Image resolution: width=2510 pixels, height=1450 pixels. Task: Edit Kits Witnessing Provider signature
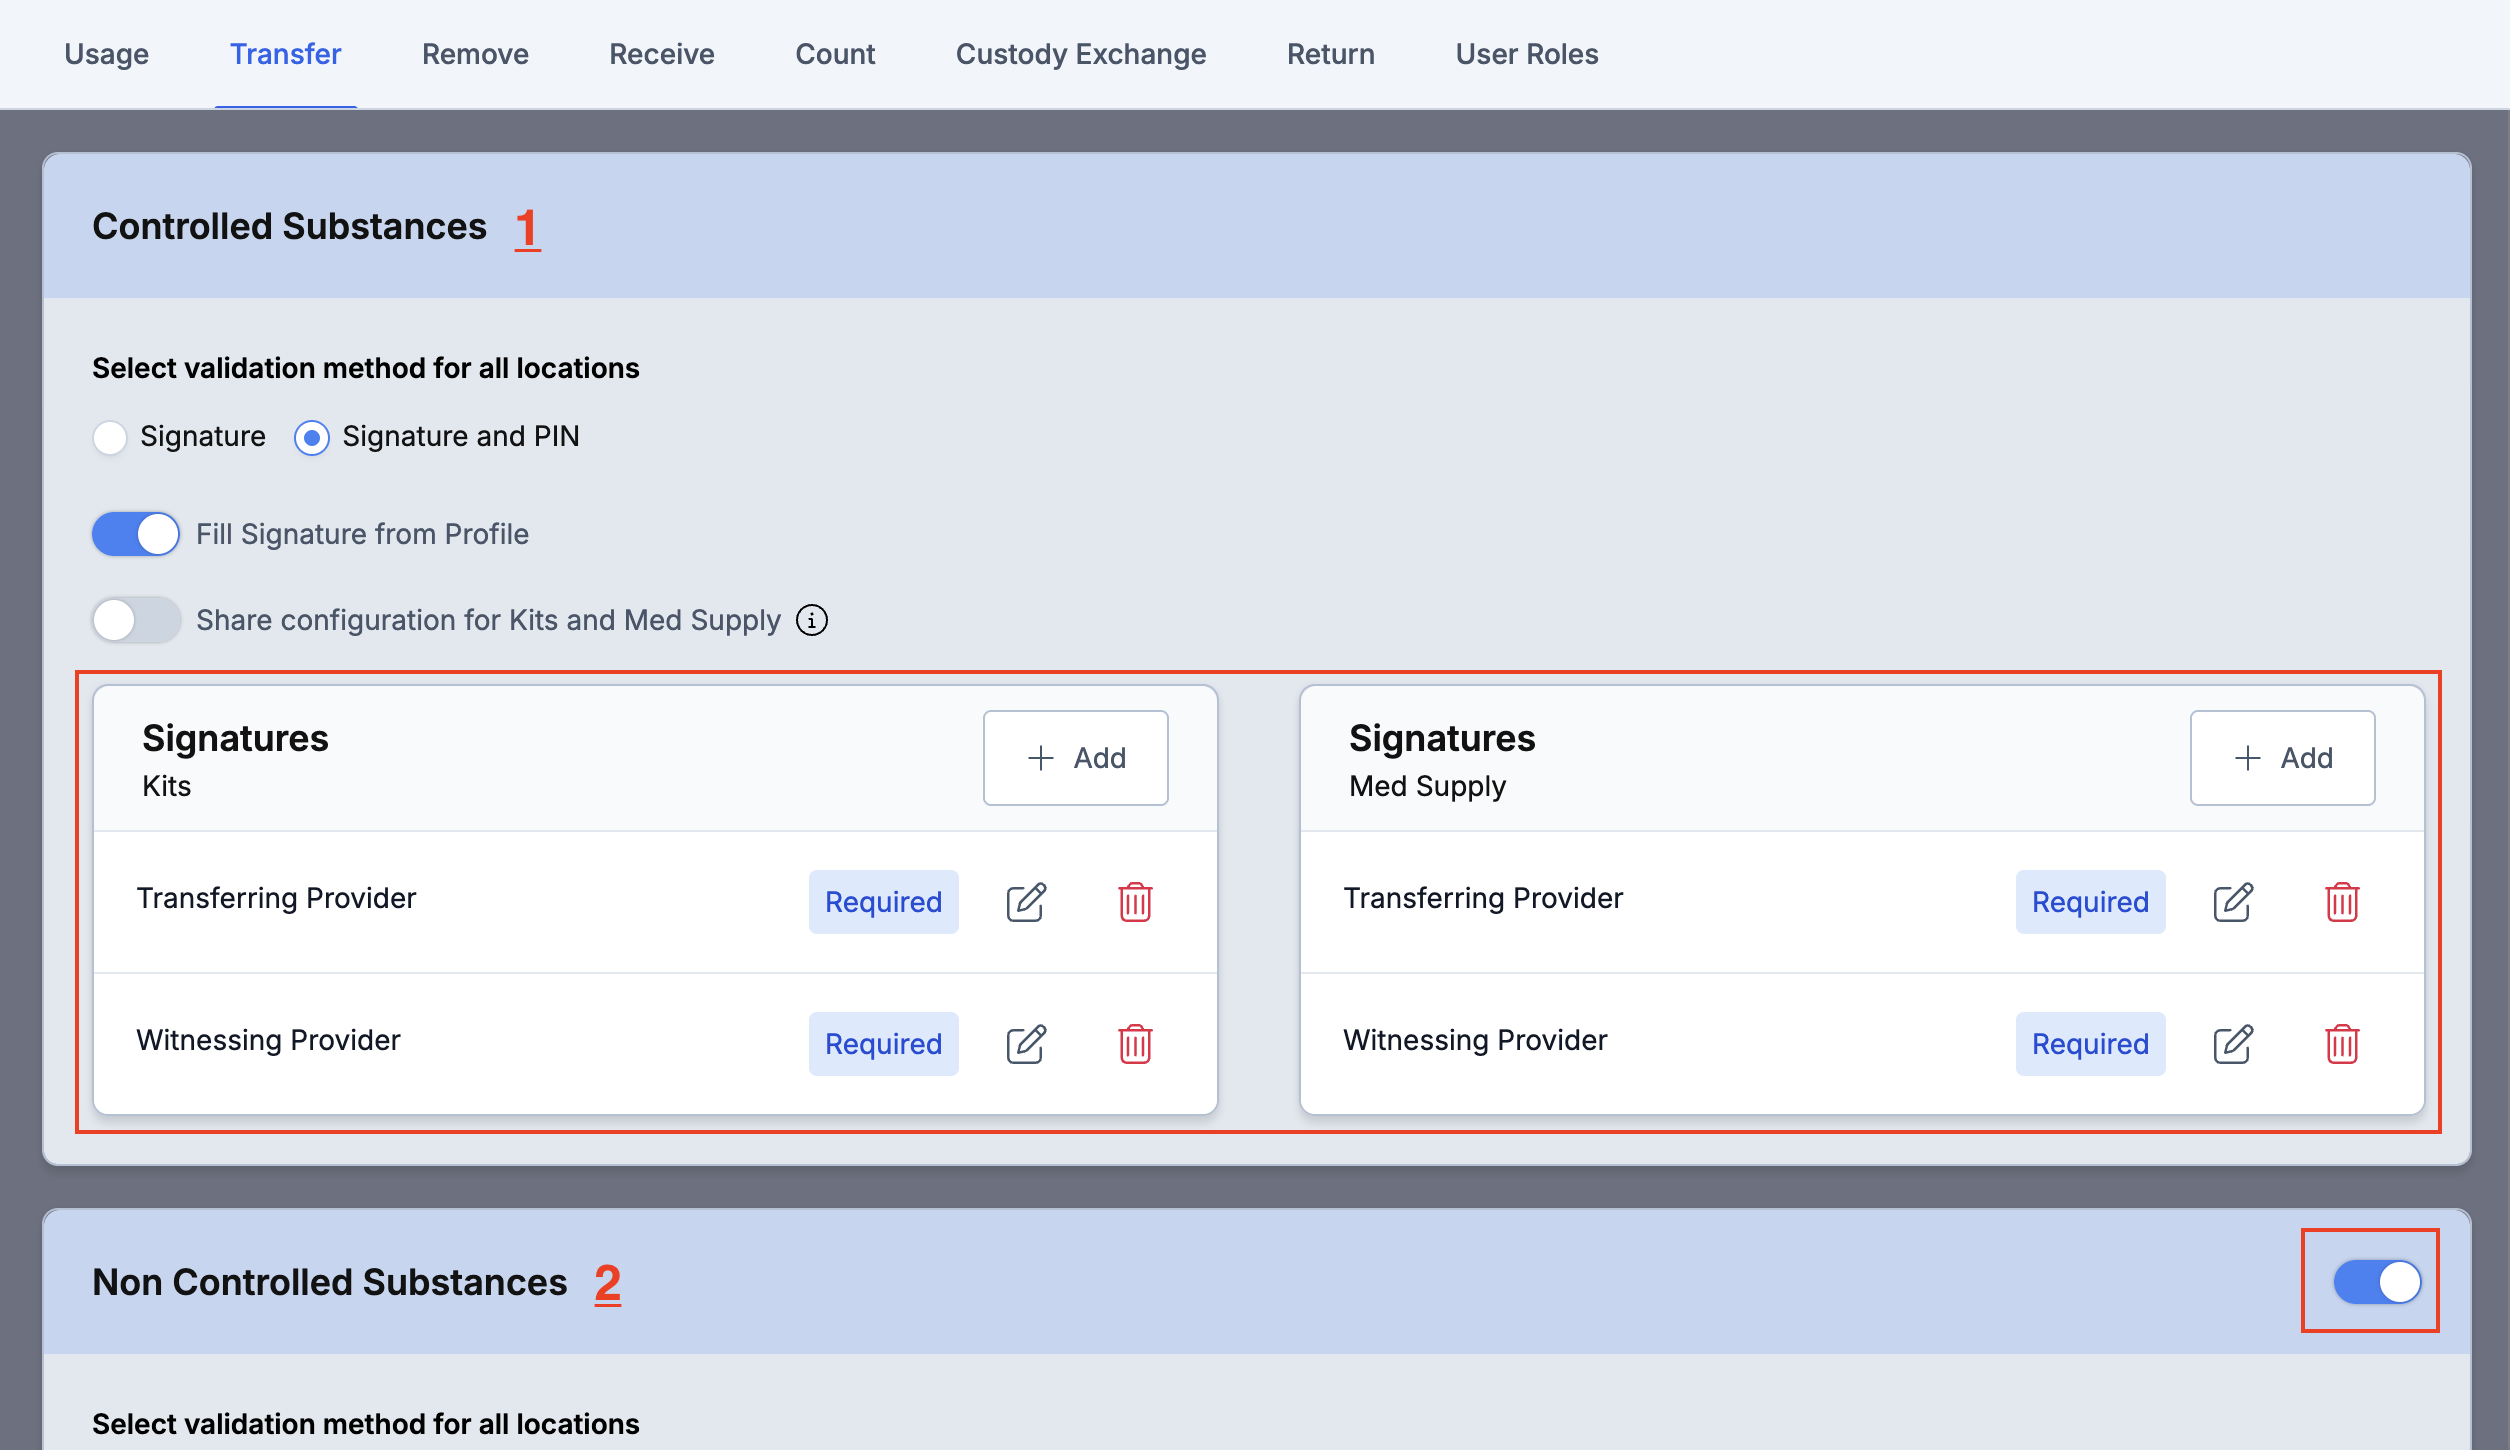click(x=1026, y=1044)
